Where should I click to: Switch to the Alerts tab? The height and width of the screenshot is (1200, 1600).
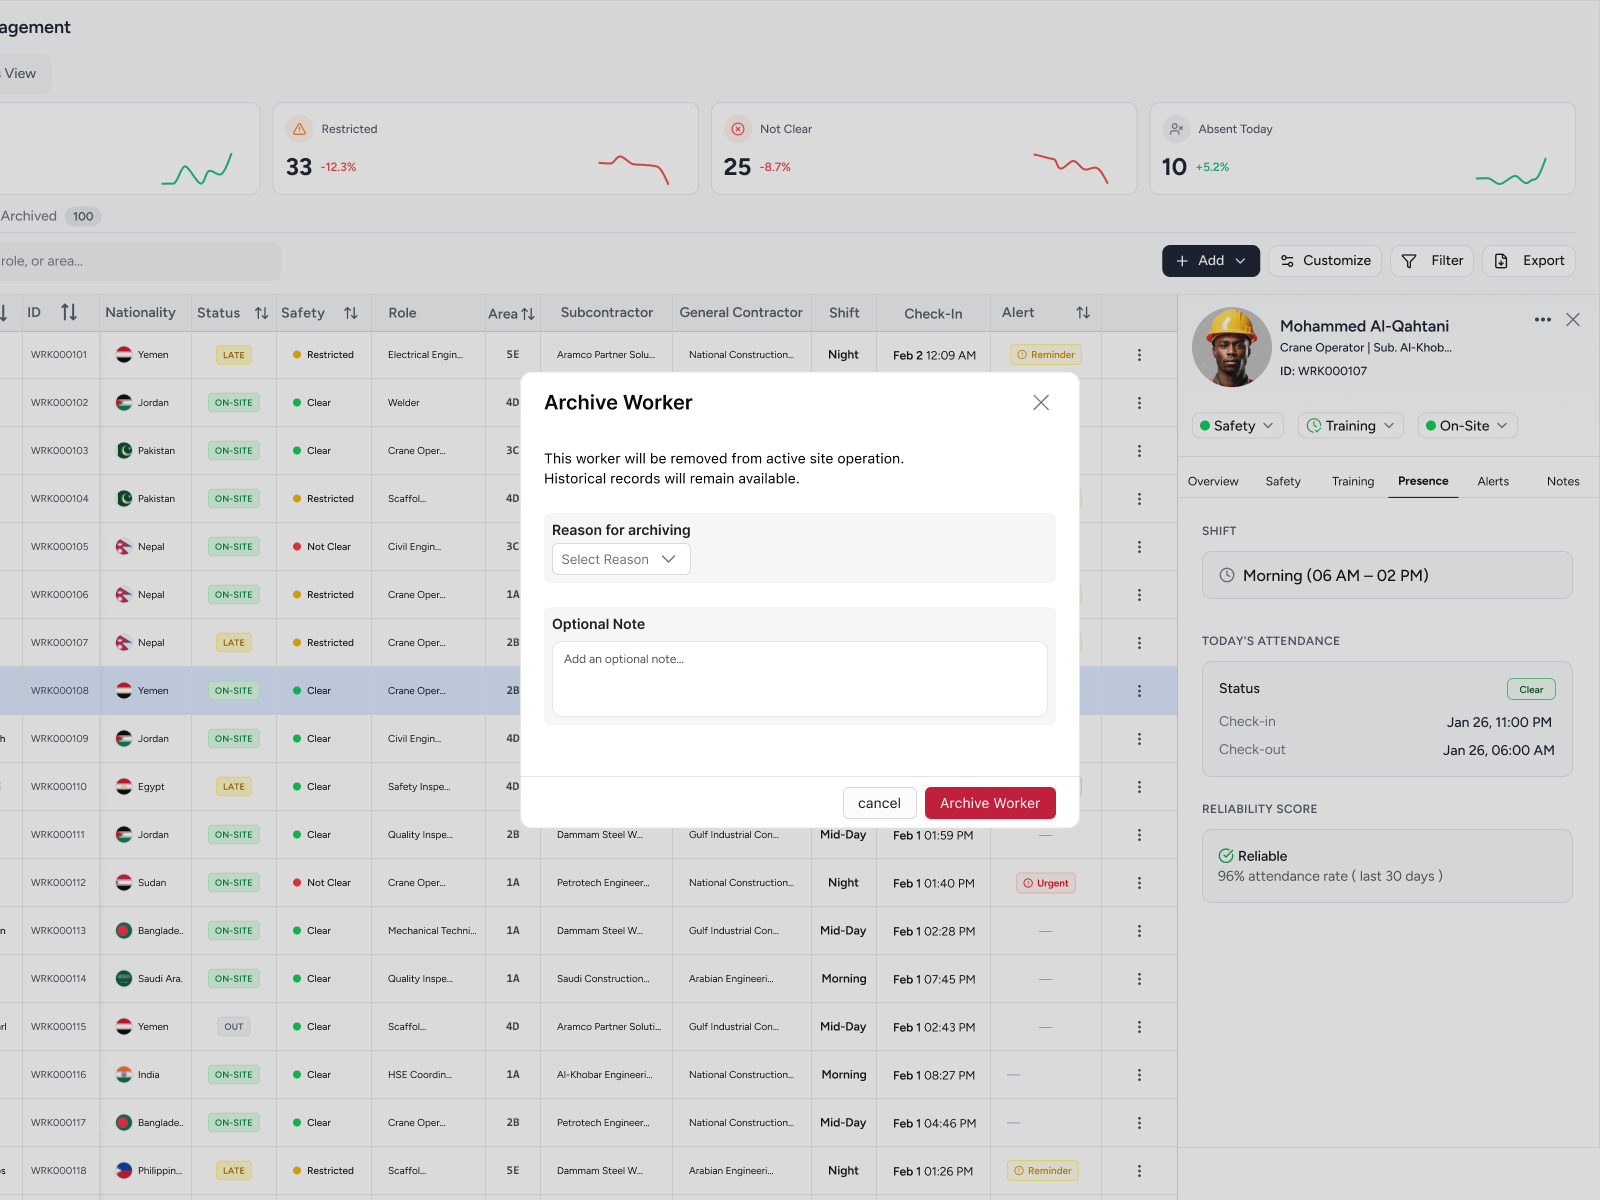point(1493,481)
